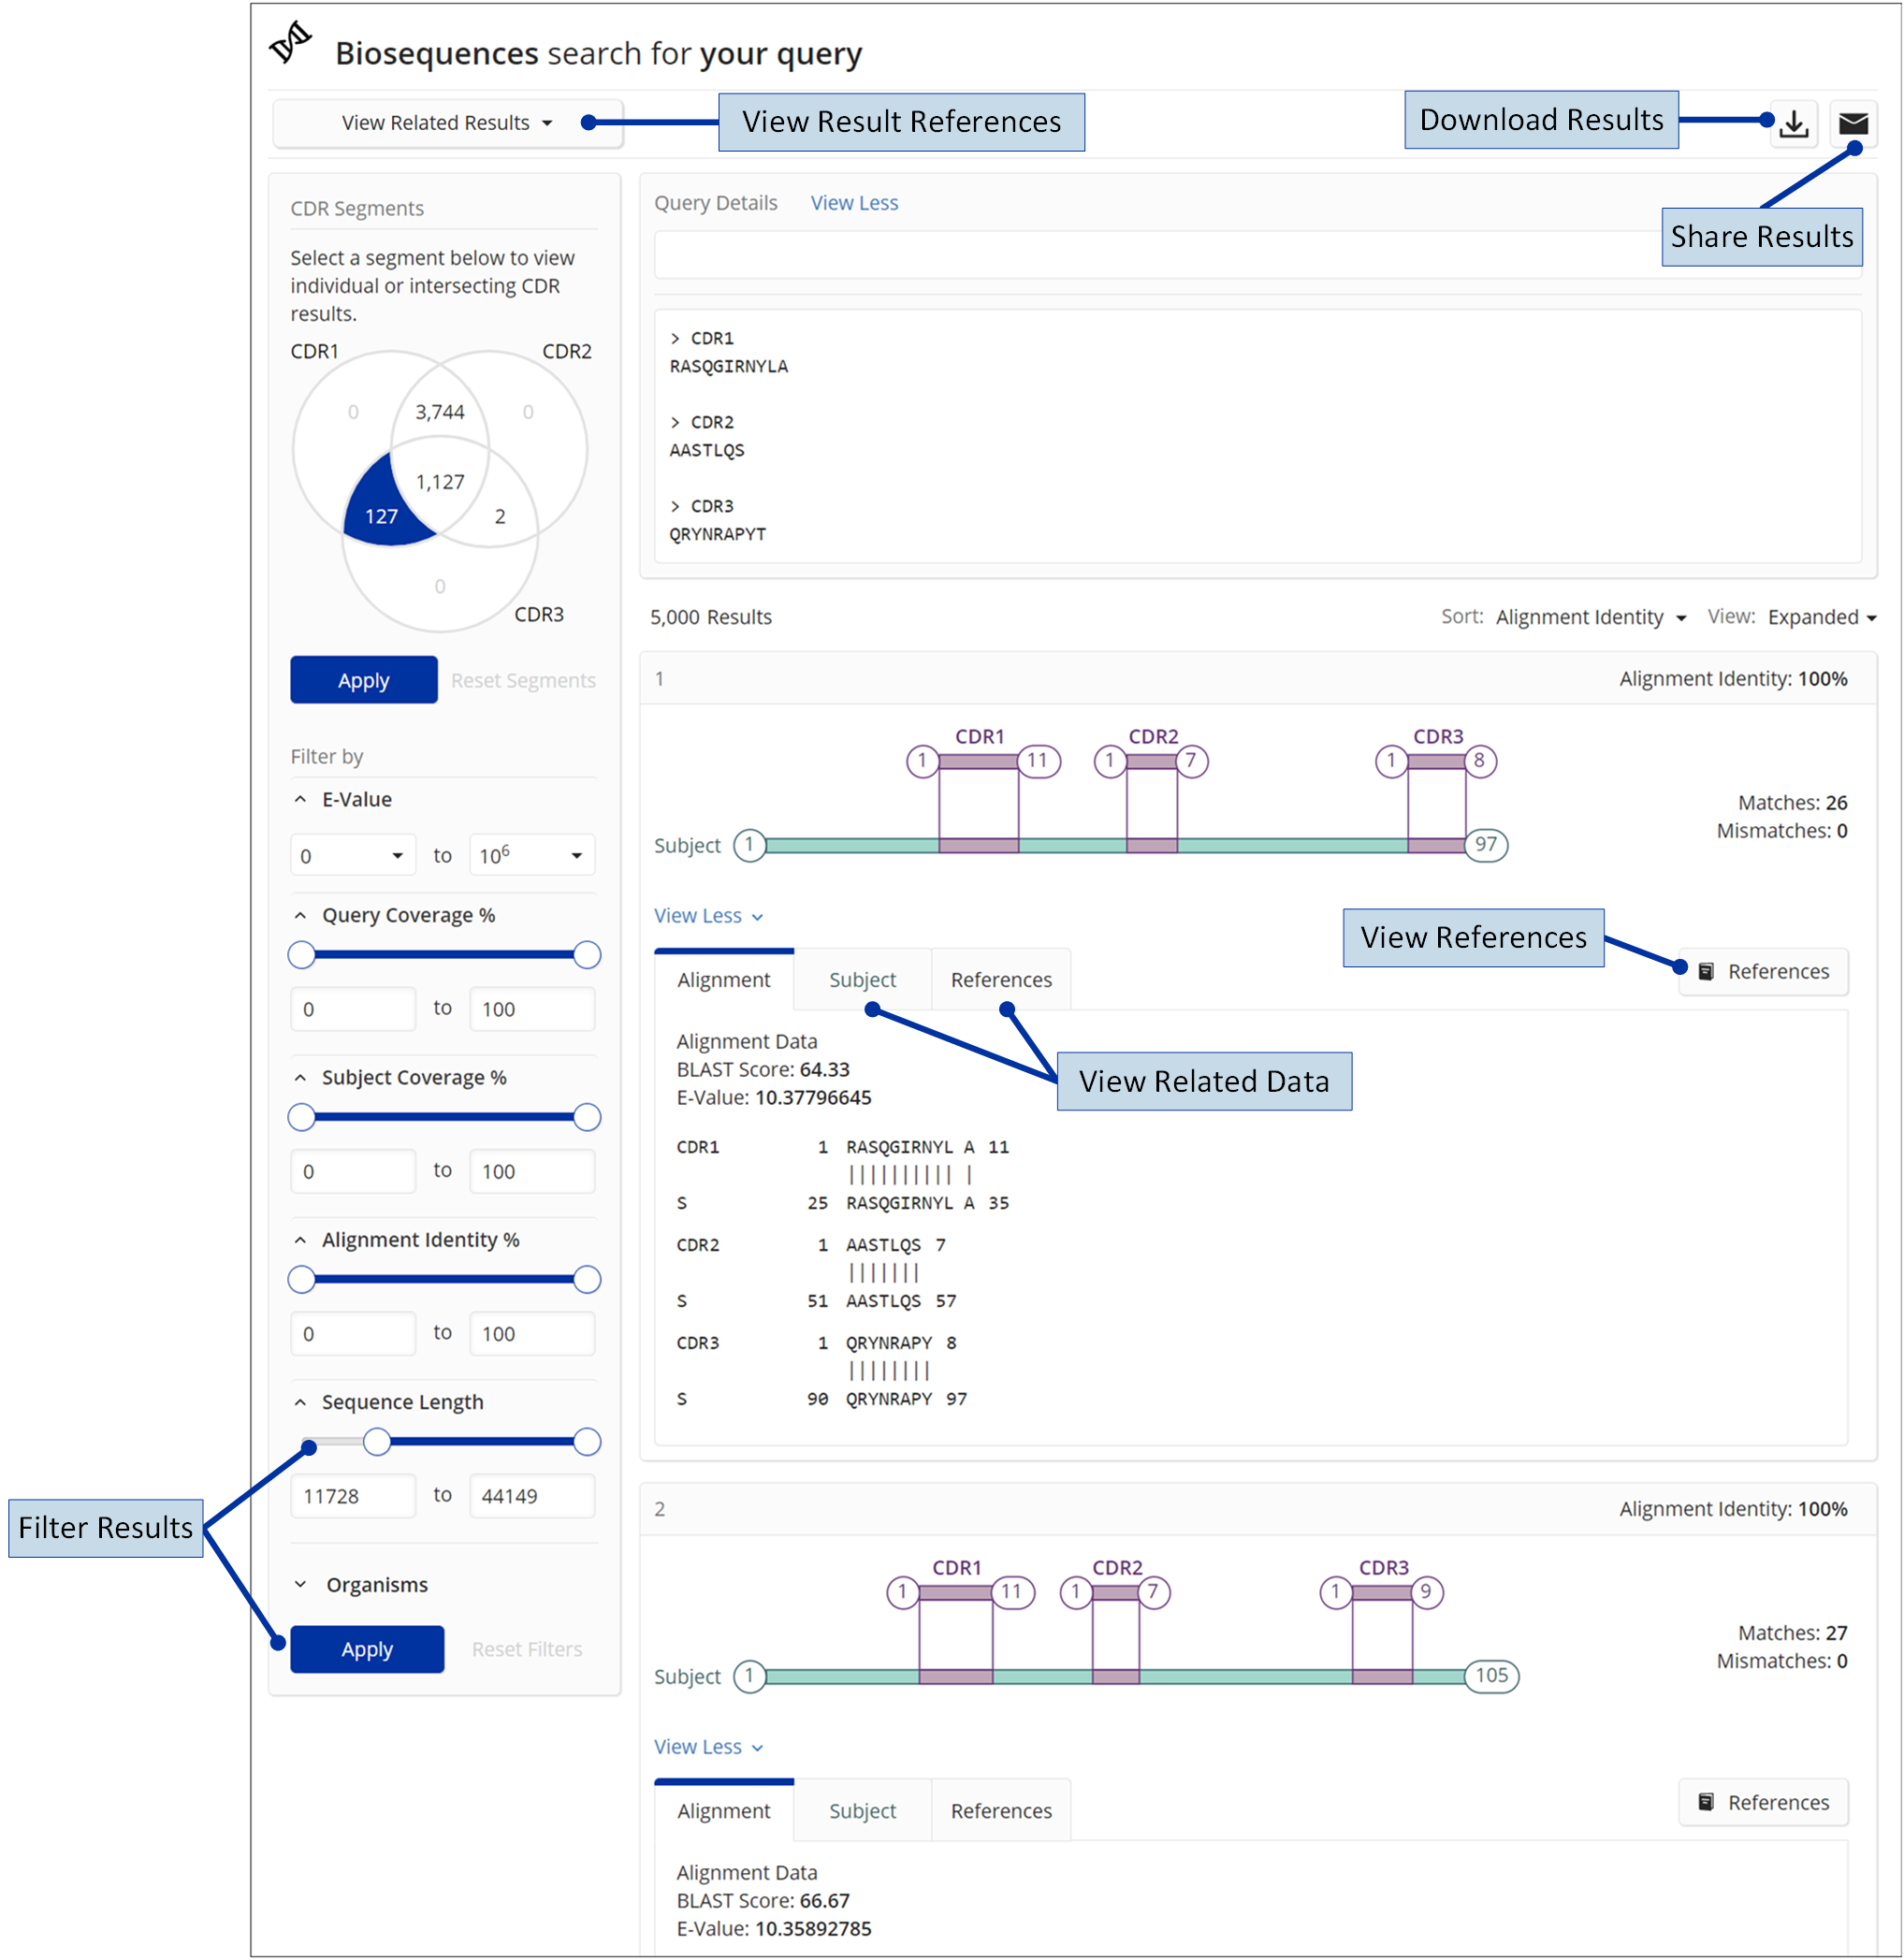Select the 1,127 center Venn segment
The height and width of the screenshot is (1960, 1904).
[x=440, y=482]
